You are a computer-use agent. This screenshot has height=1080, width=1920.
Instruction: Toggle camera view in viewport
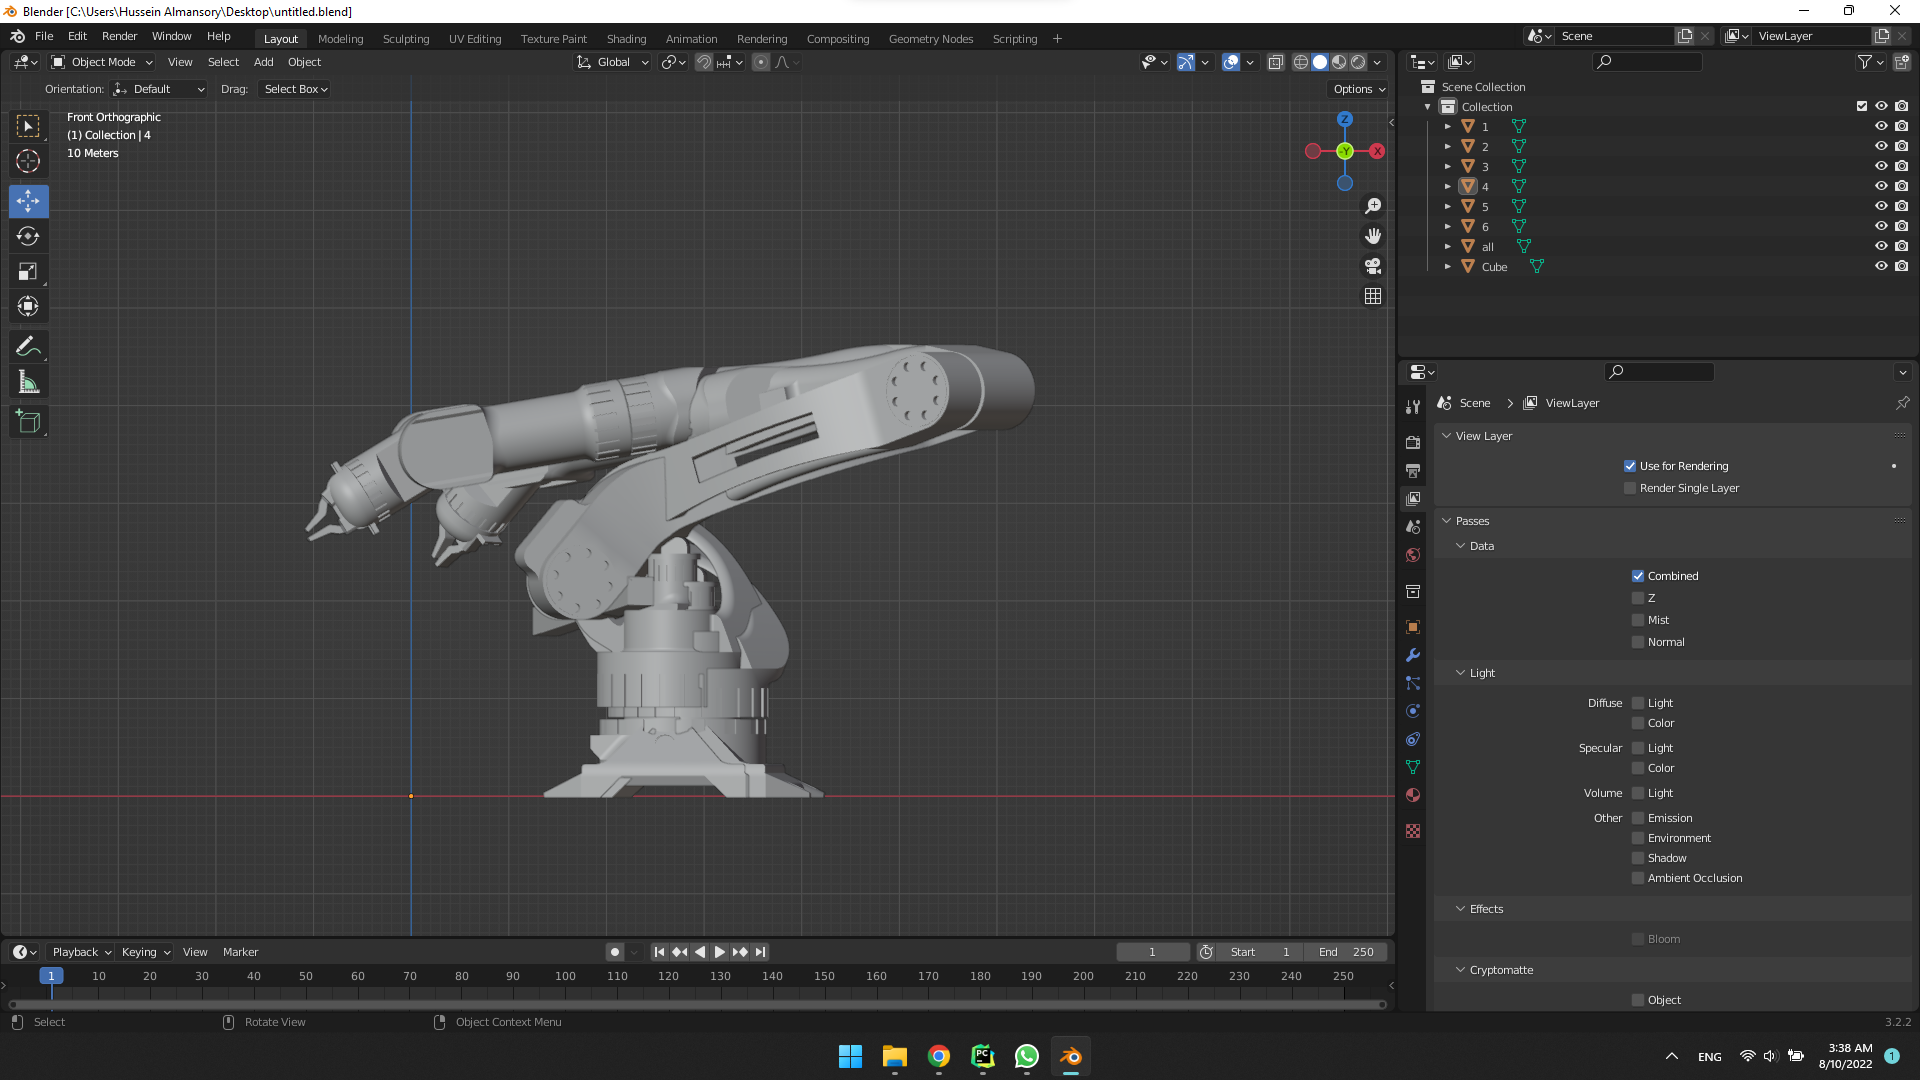click(x=1373, y=266)
